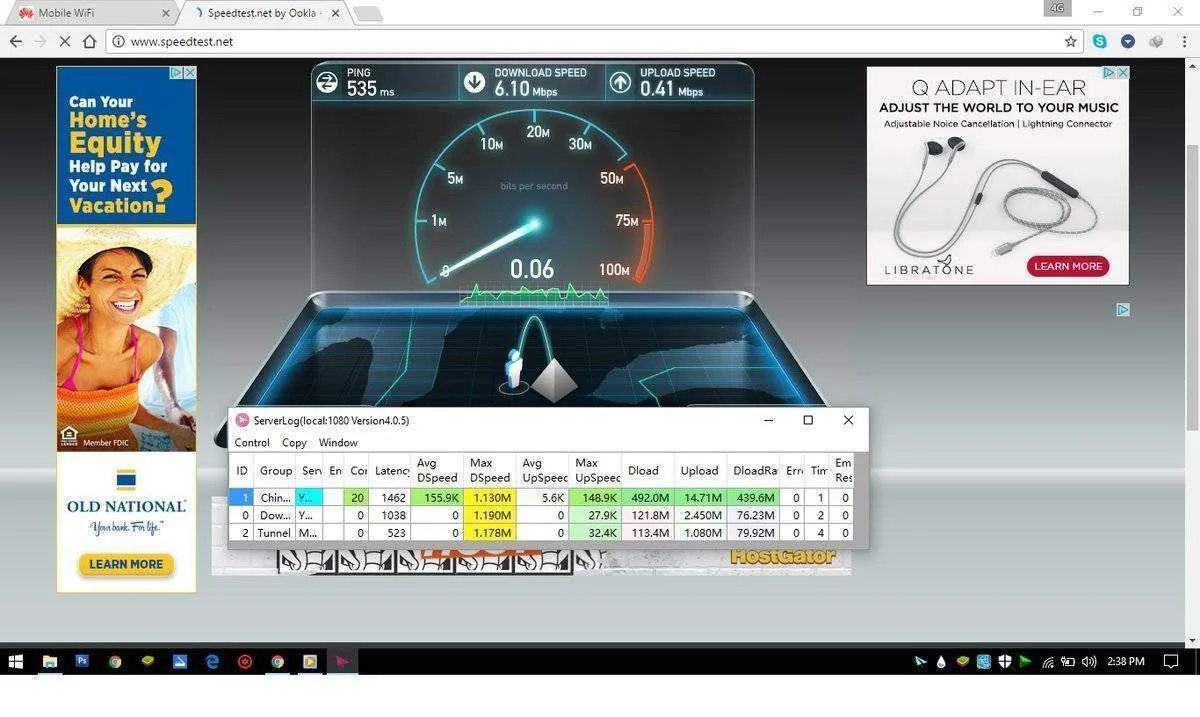Open the volume control in system tray
This screenshot has width=1200, height=717.
1088,661
